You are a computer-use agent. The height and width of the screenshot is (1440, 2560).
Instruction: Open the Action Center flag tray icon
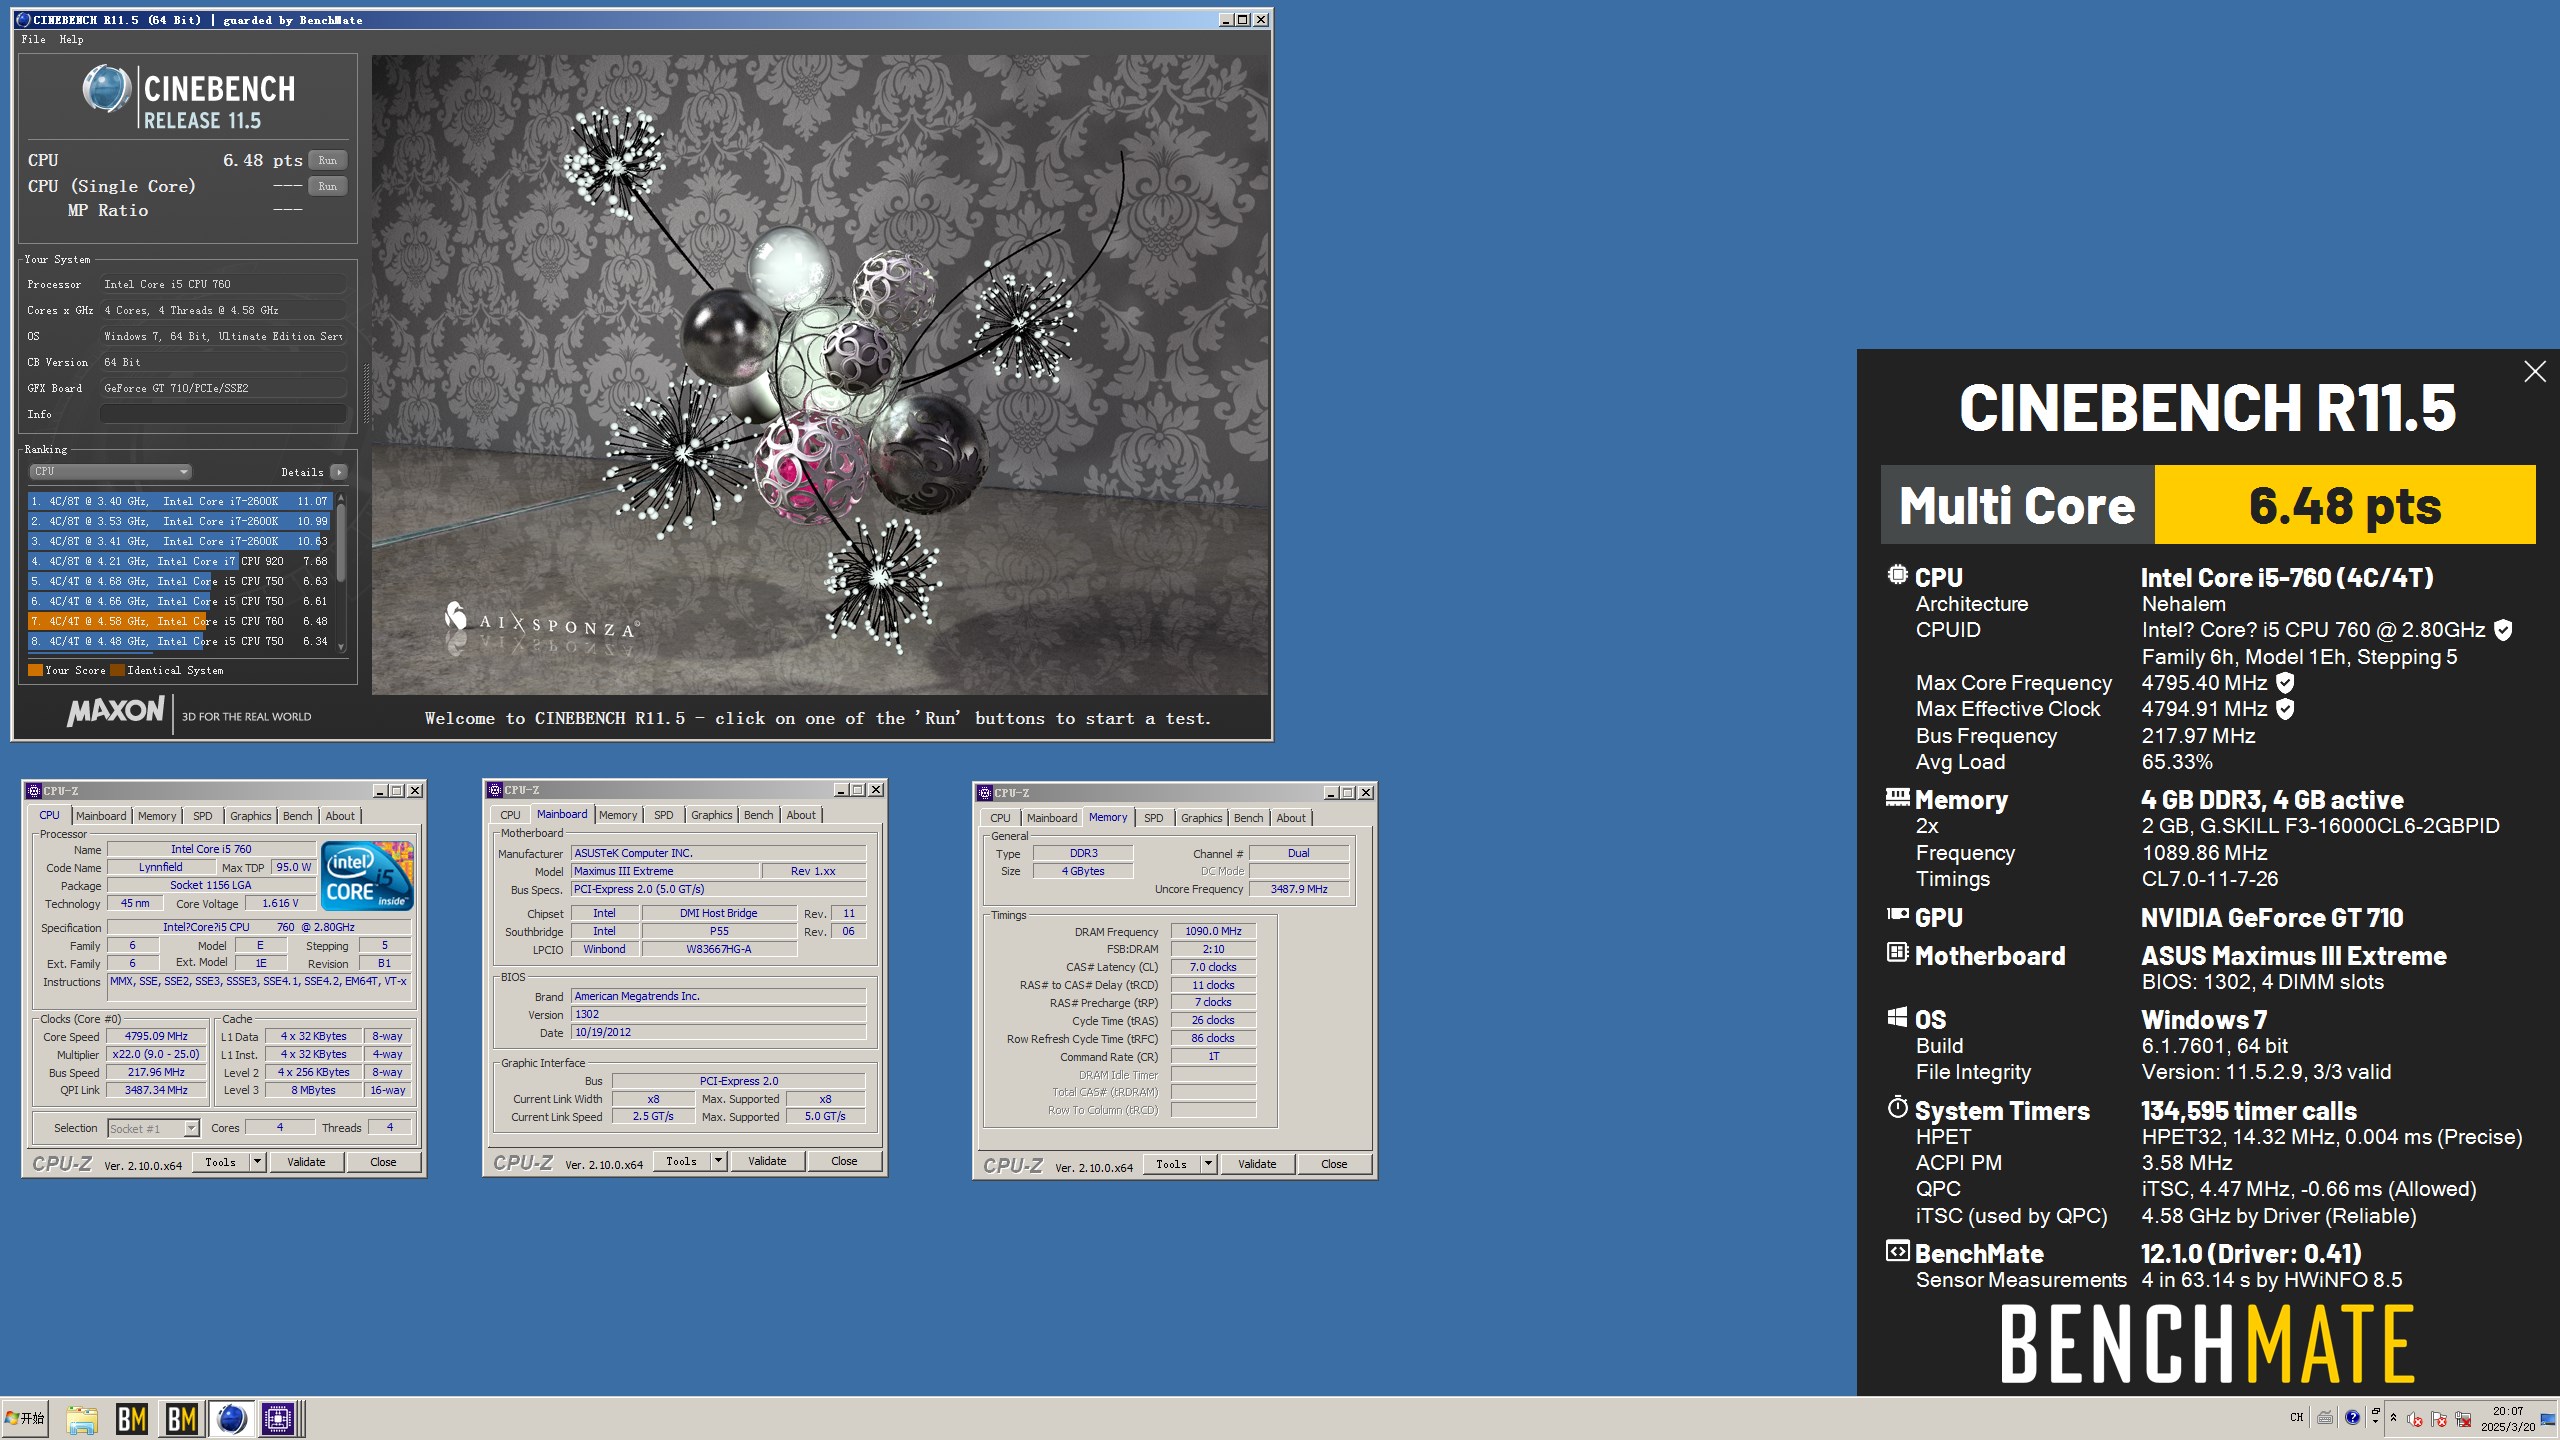[x=2438, y=1419]
